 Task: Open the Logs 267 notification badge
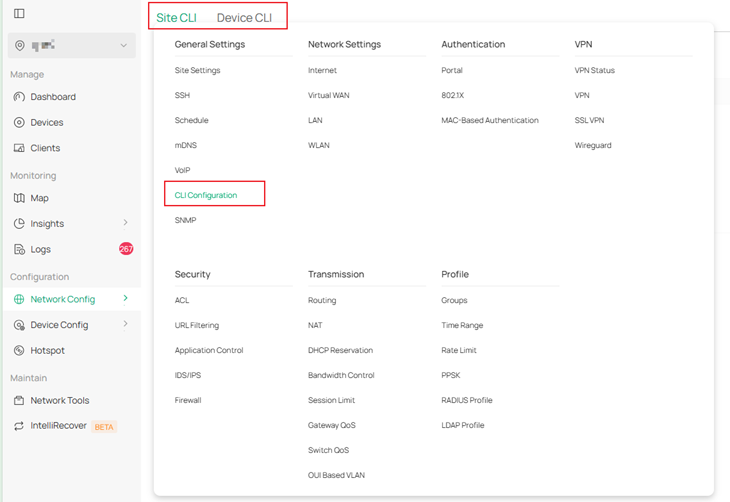coord(126,249)
